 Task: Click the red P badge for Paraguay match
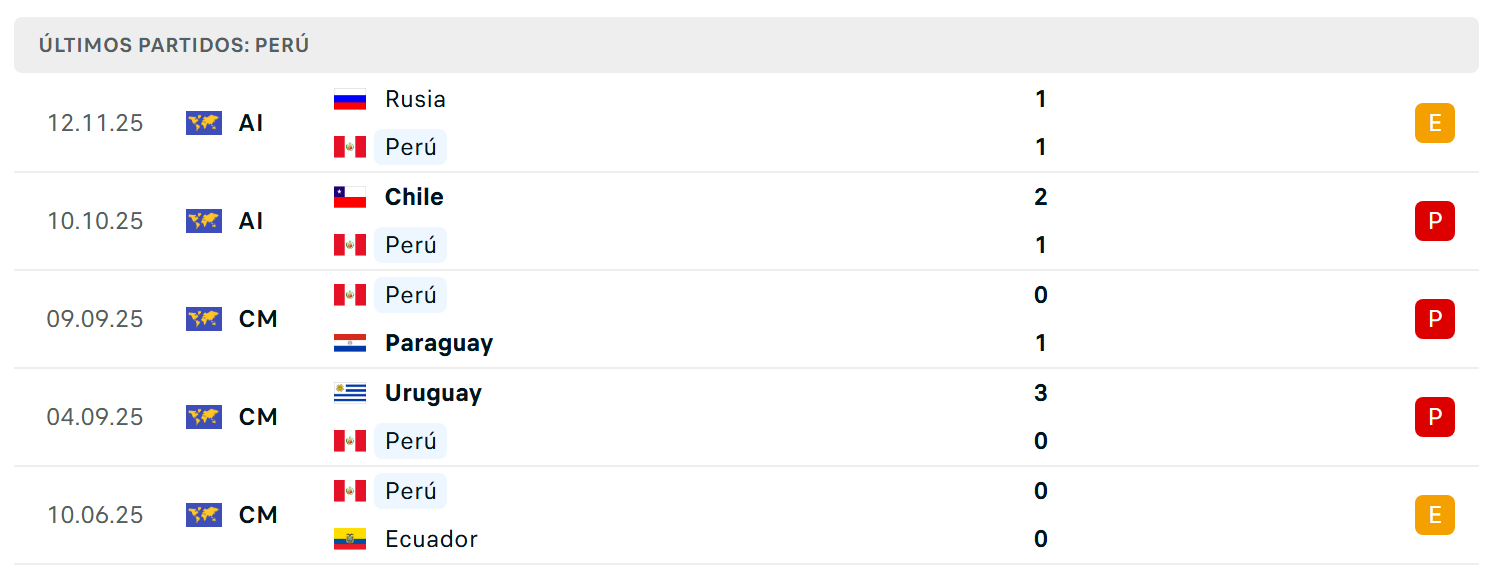(x=1434, y=319)
